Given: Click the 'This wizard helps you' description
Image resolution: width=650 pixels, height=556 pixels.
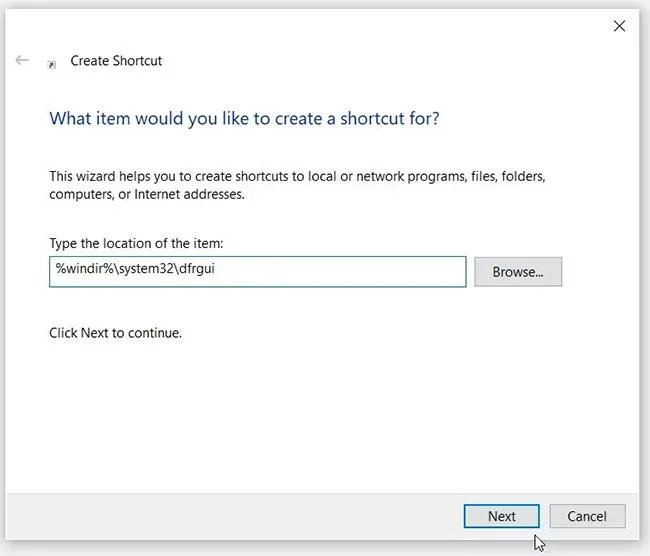Looking at the screenshot, I should 297,185.
